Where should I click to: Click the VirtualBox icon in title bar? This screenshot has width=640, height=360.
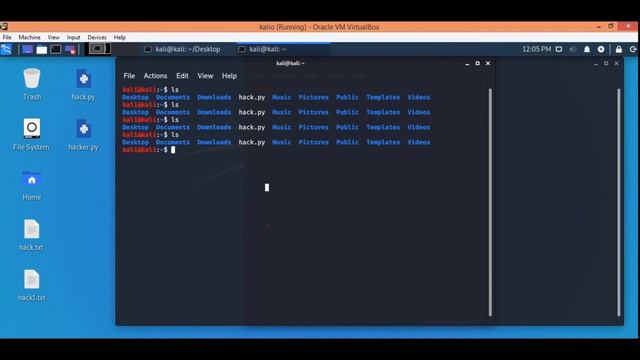tap(4, 27)
